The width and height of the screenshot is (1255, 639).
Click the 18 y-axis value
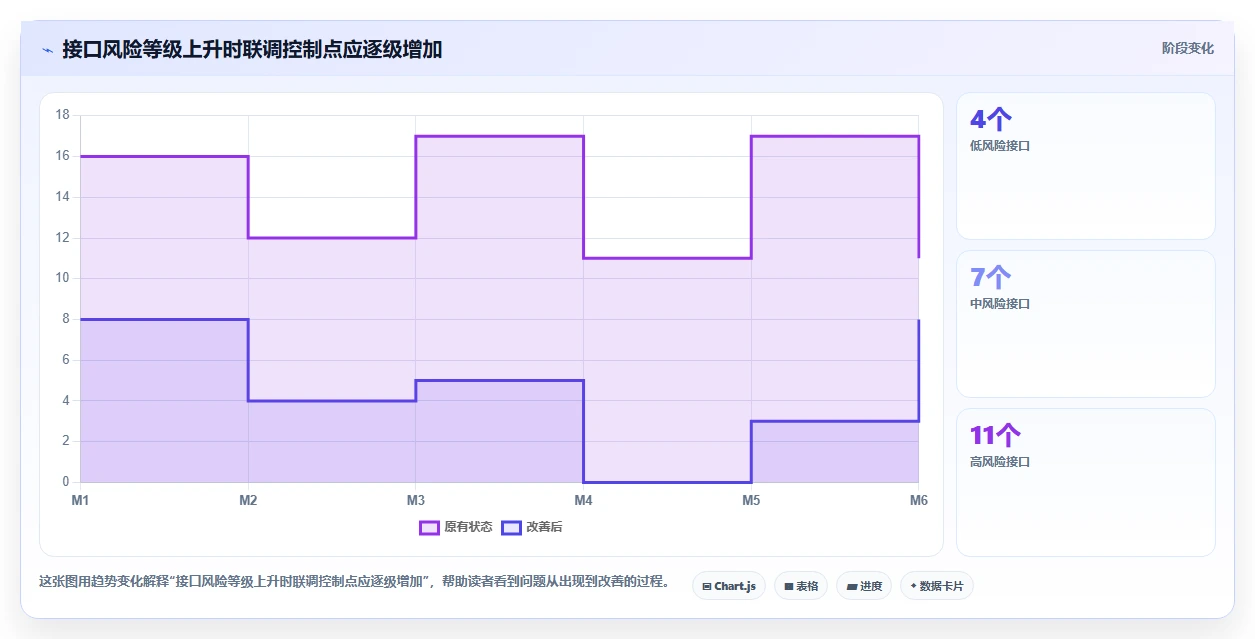pyautogui.click(x=62, y=115)
